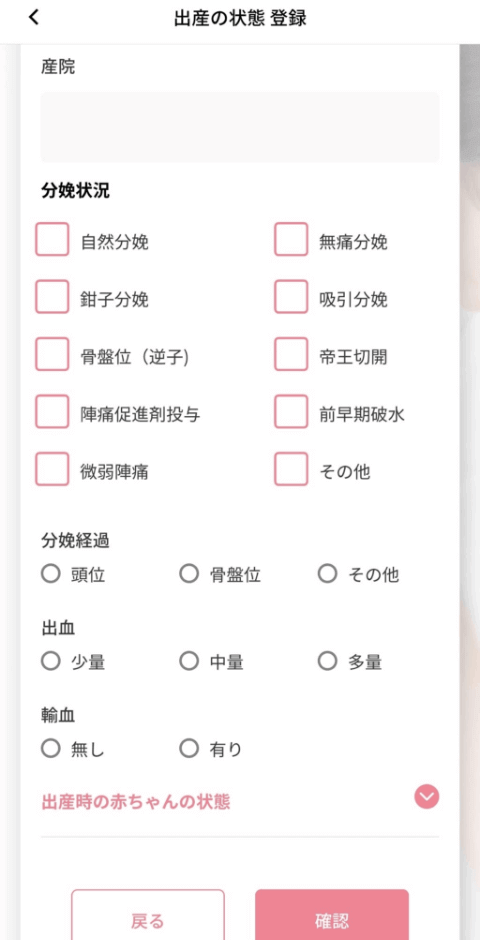Tick the 帝王切開 checkbox

(x=291, y=354)
